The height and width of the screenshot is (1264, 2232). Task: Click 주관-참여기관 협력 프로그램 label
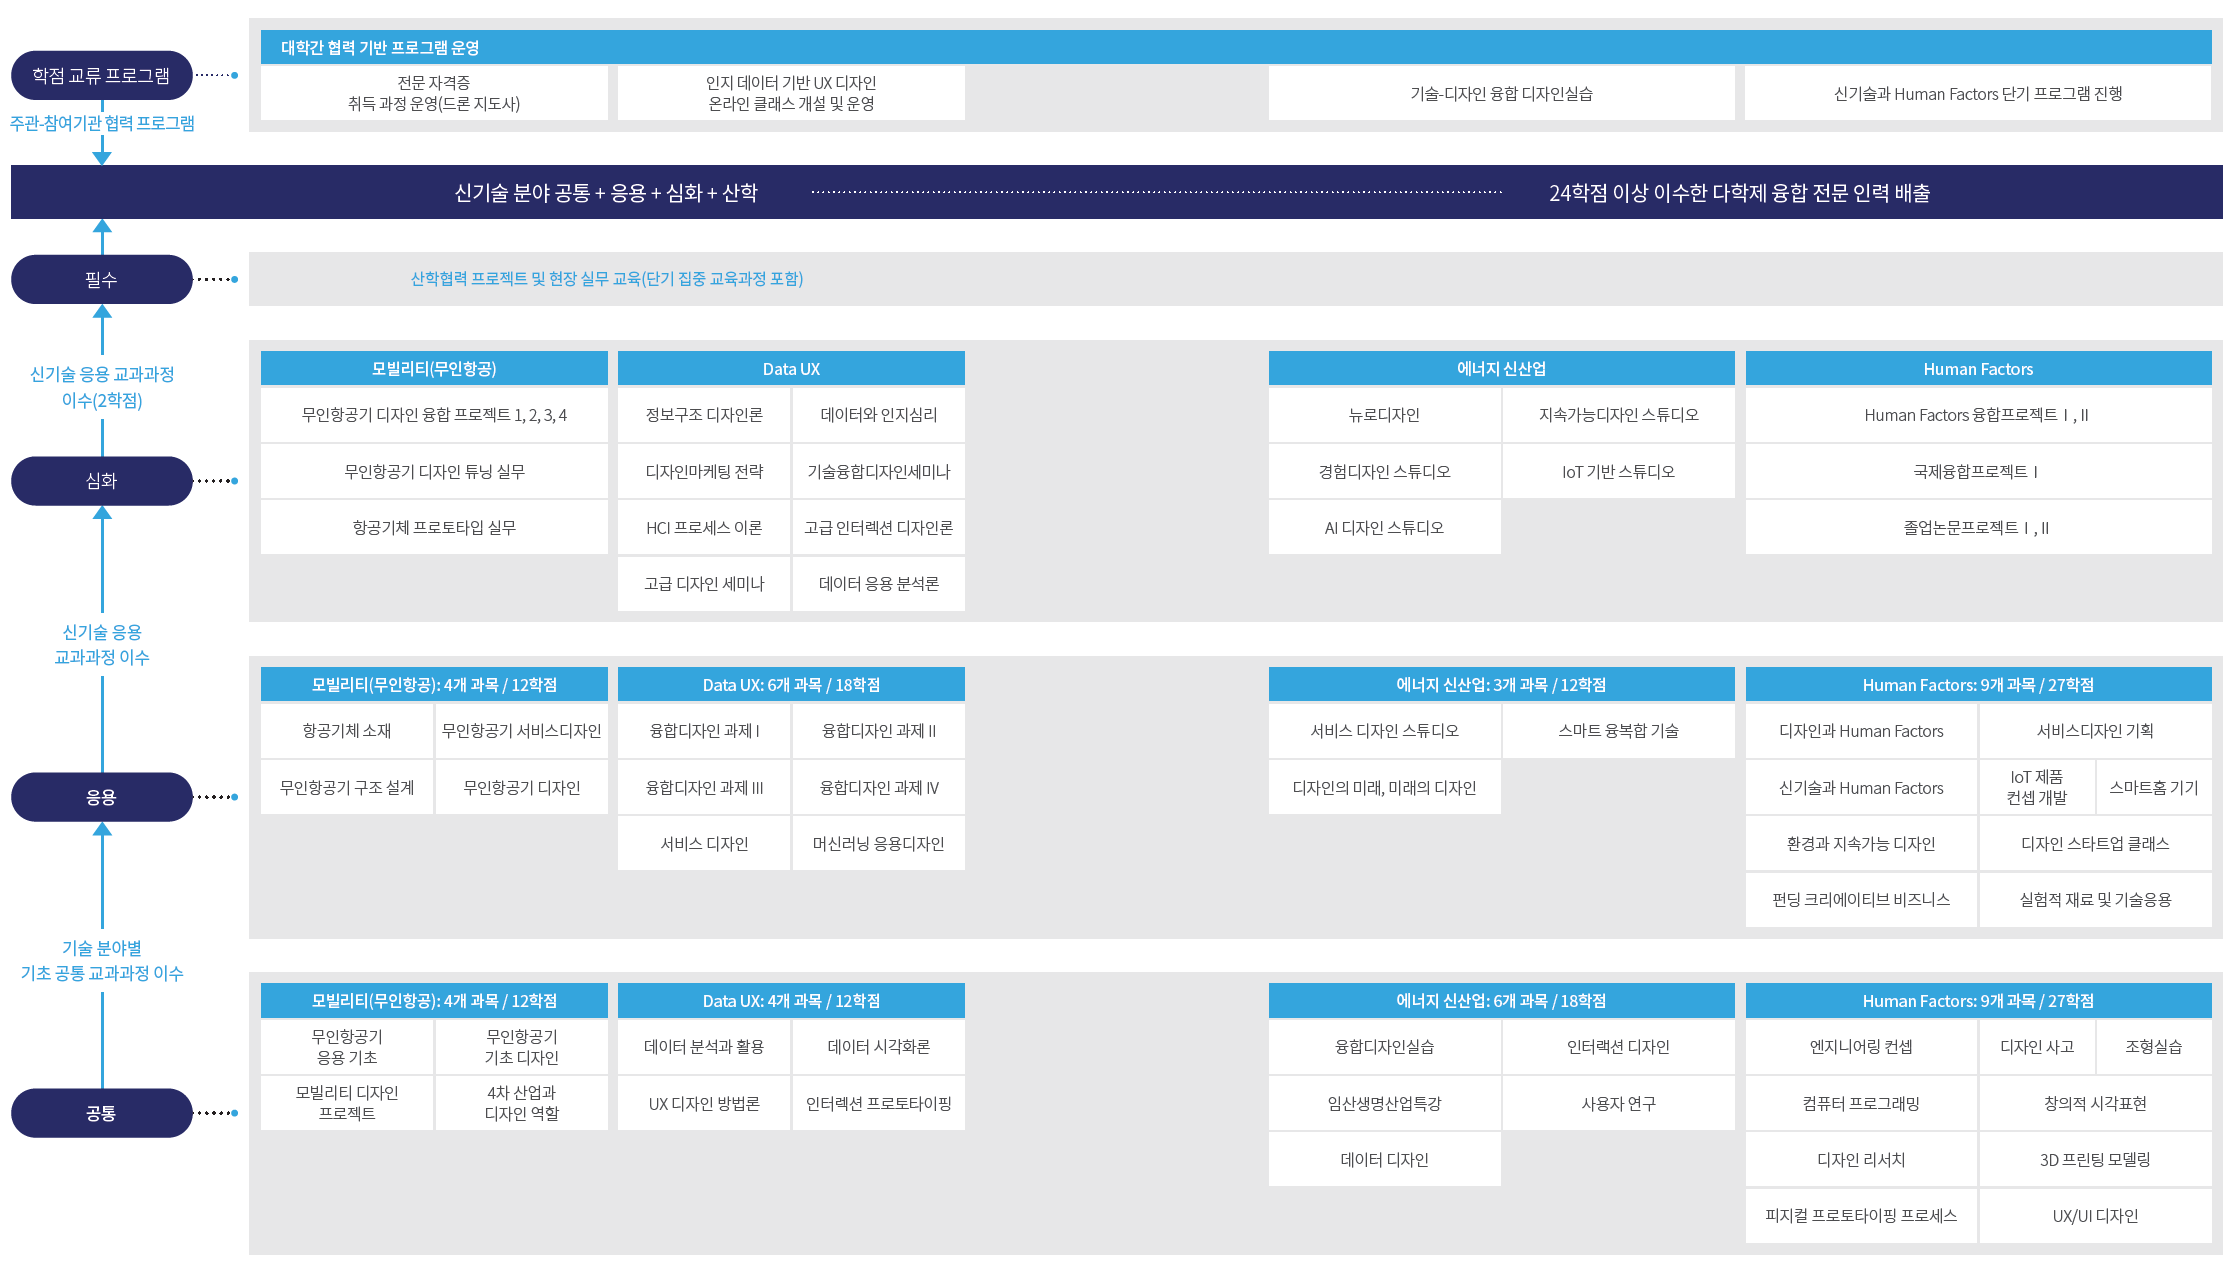pyautogui.click(x=102, y=123)
